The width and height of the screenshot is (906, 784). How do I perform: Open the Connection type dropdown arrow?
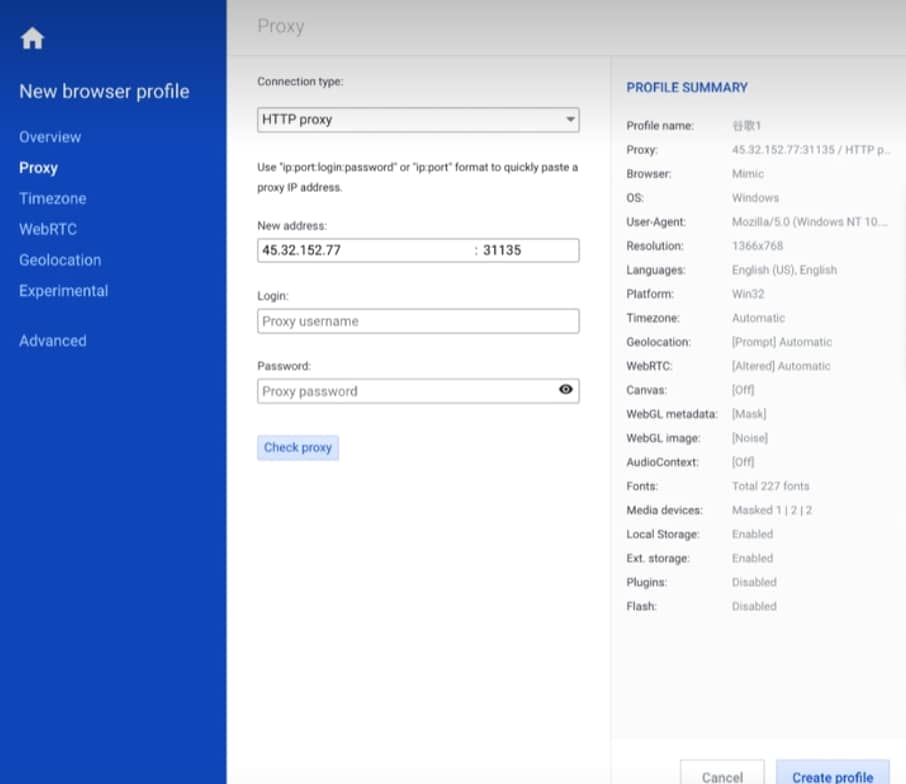click(x=570, y=120)
